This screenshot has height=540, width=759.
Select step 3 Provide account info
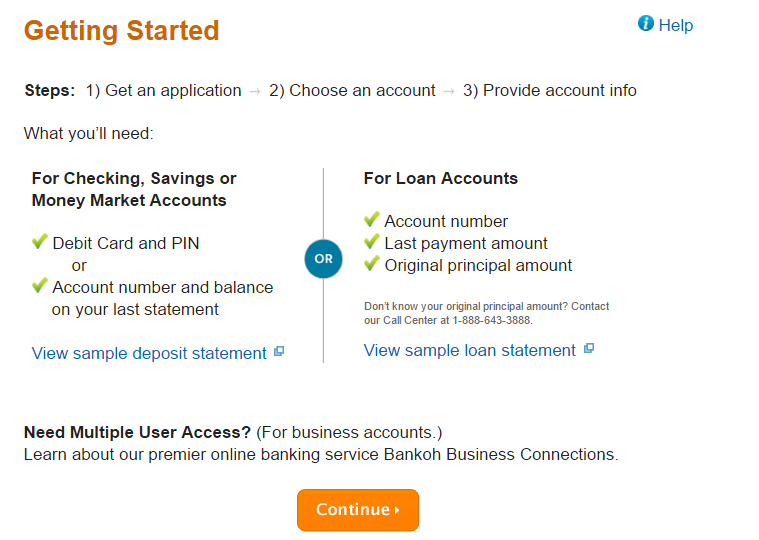549,90
